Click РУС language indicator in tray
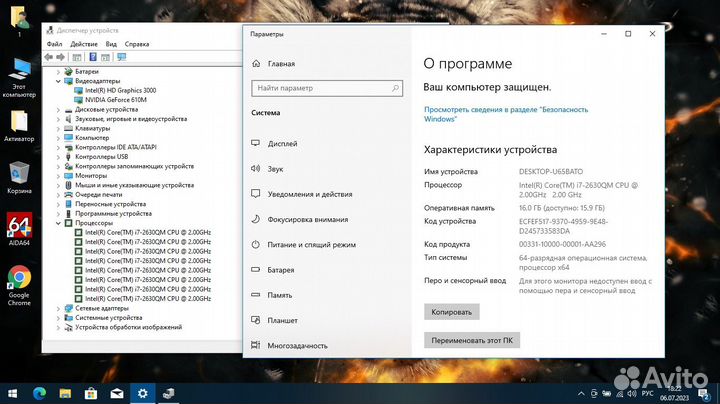This screenshot has height=404, width=720. point(647,393)
